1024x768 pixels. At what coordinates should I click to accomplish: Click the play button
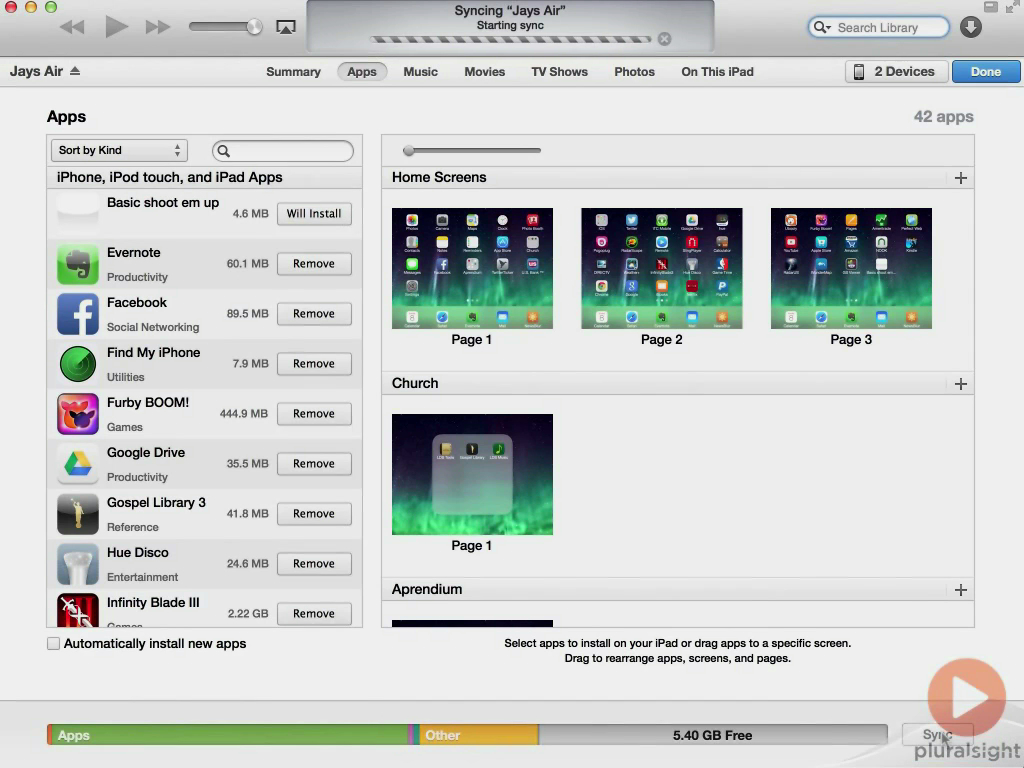pos(116,27)
